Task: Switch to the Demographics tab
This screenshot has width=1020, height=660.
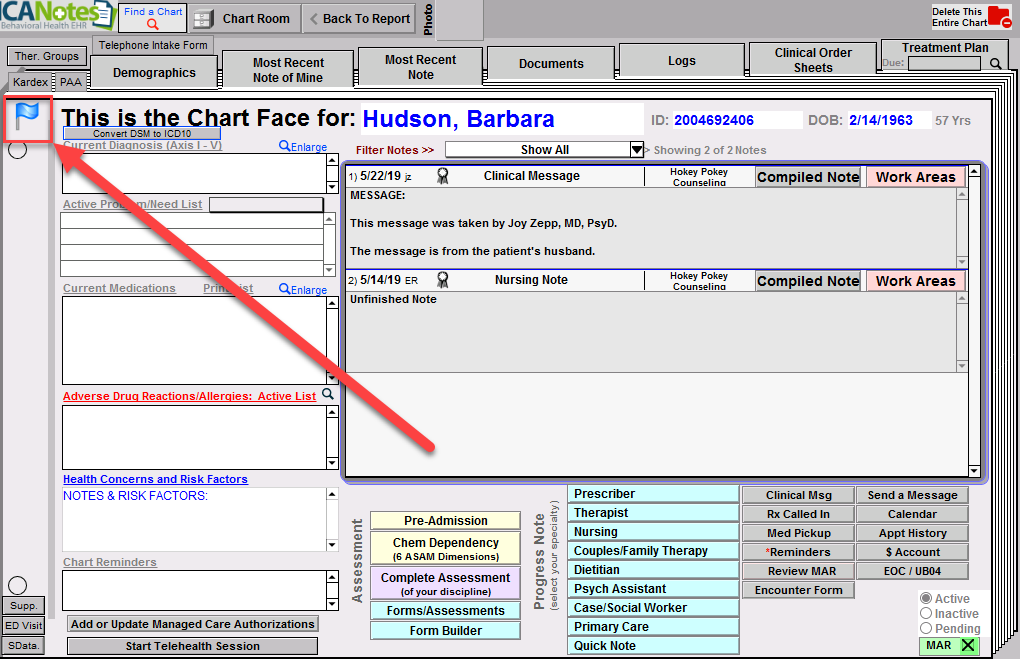Action: [x=154, y=73]
